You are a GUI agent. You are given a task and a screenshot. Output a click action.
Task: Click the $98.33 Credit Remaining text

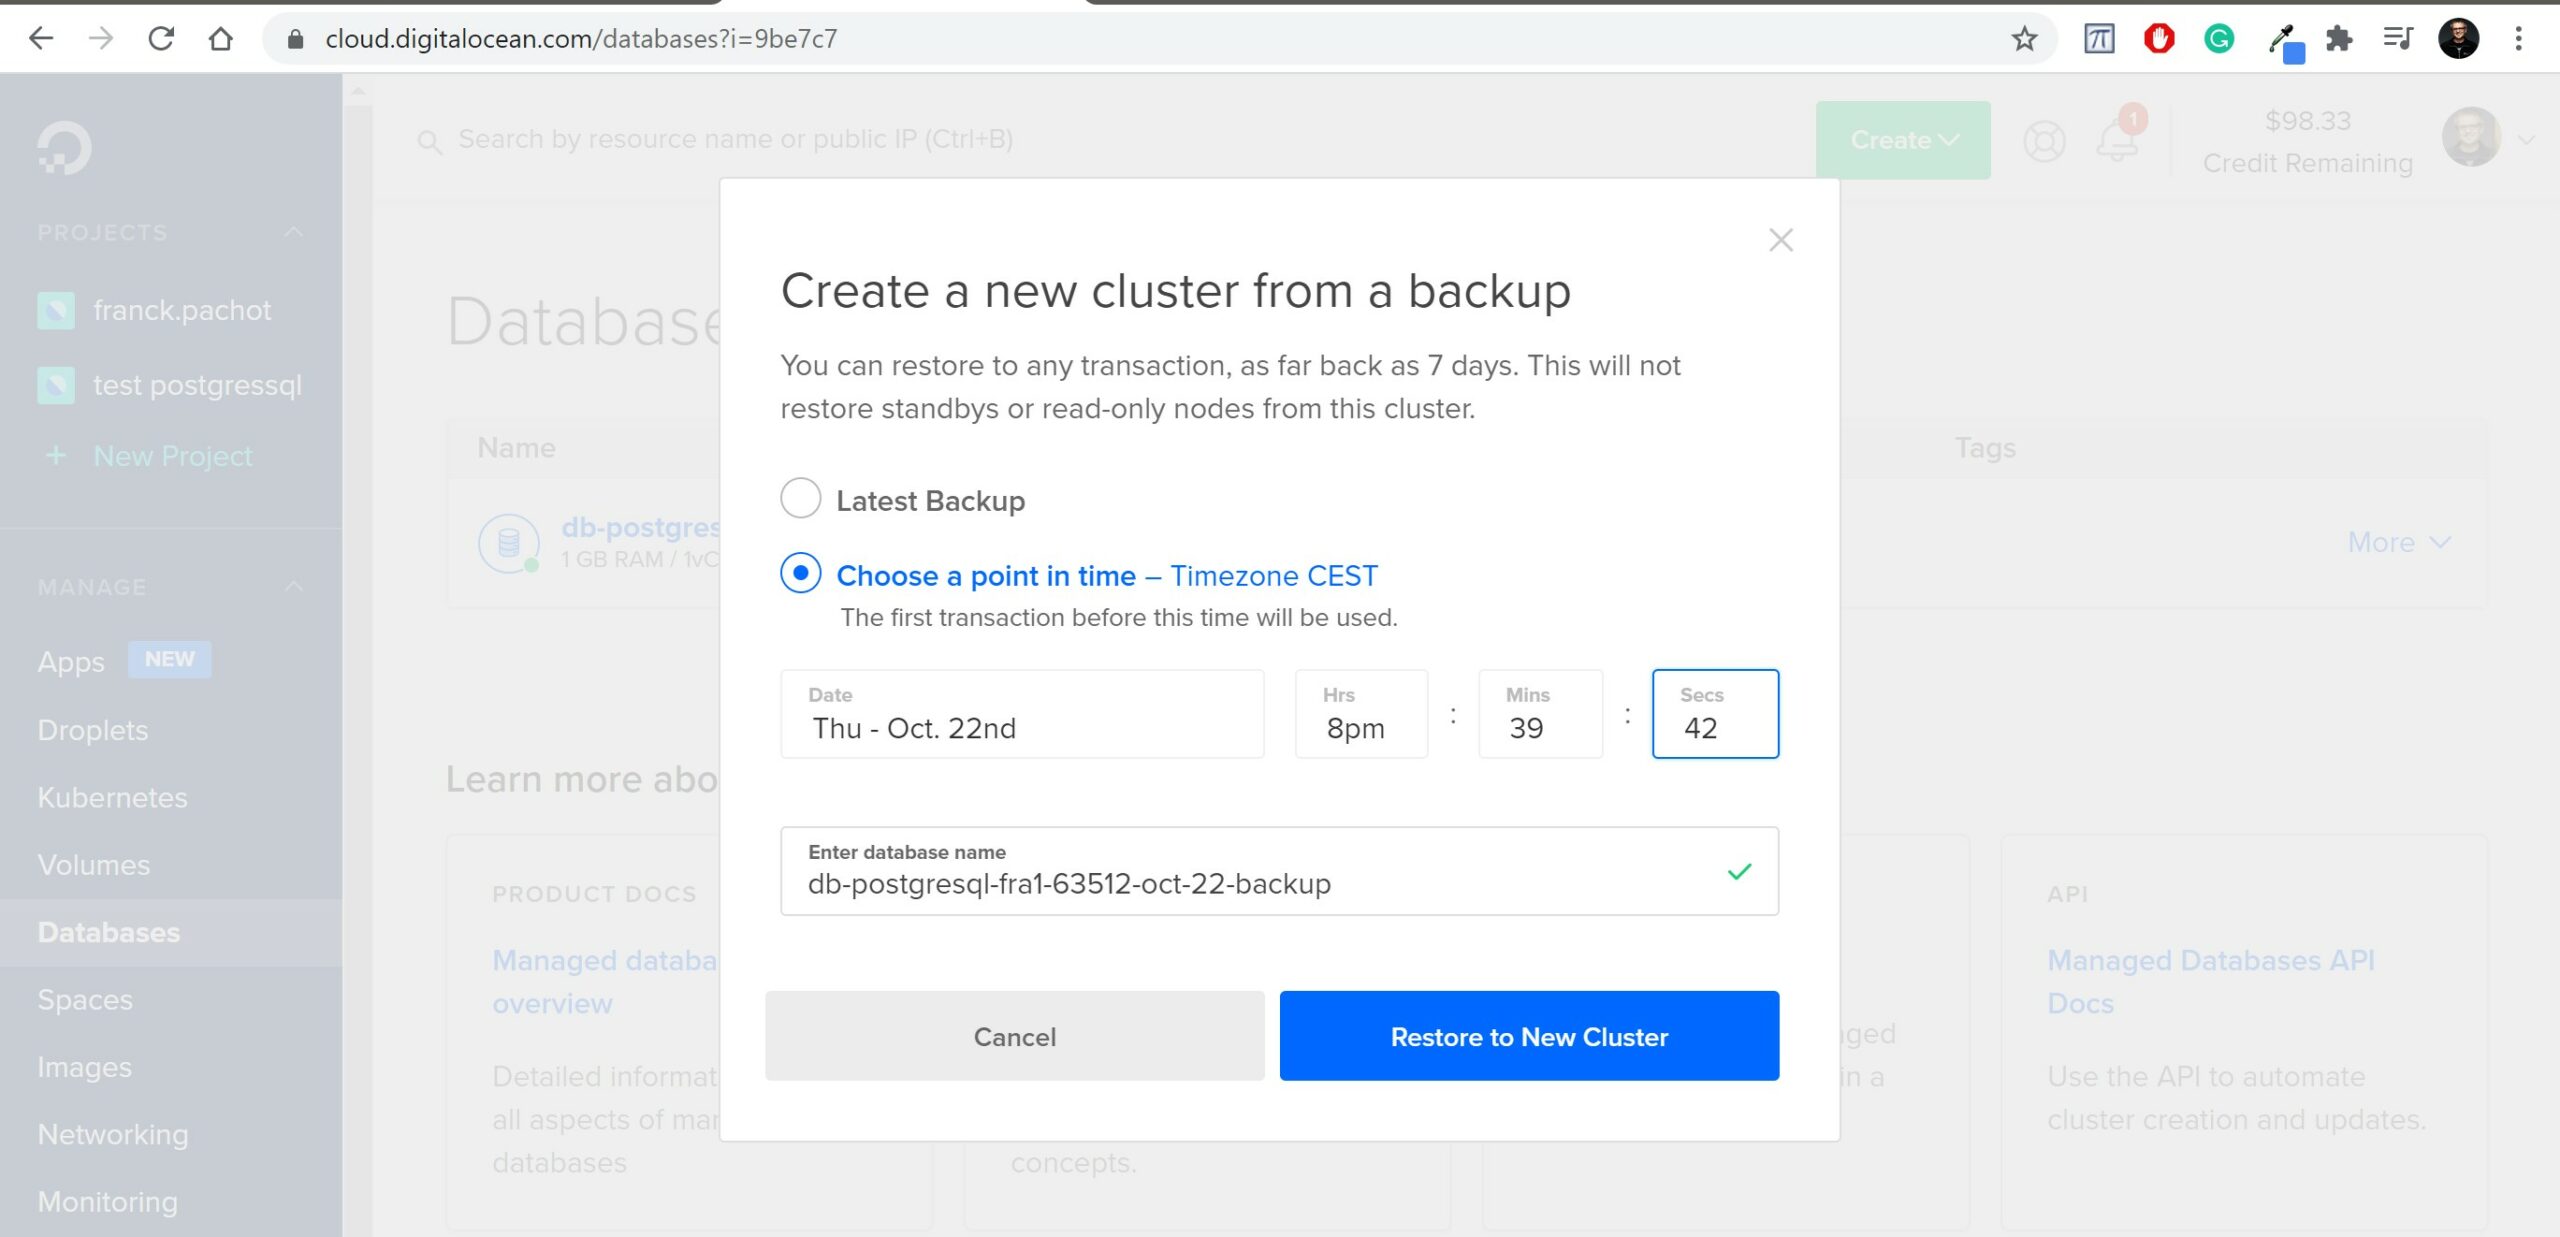[2307, 141]
